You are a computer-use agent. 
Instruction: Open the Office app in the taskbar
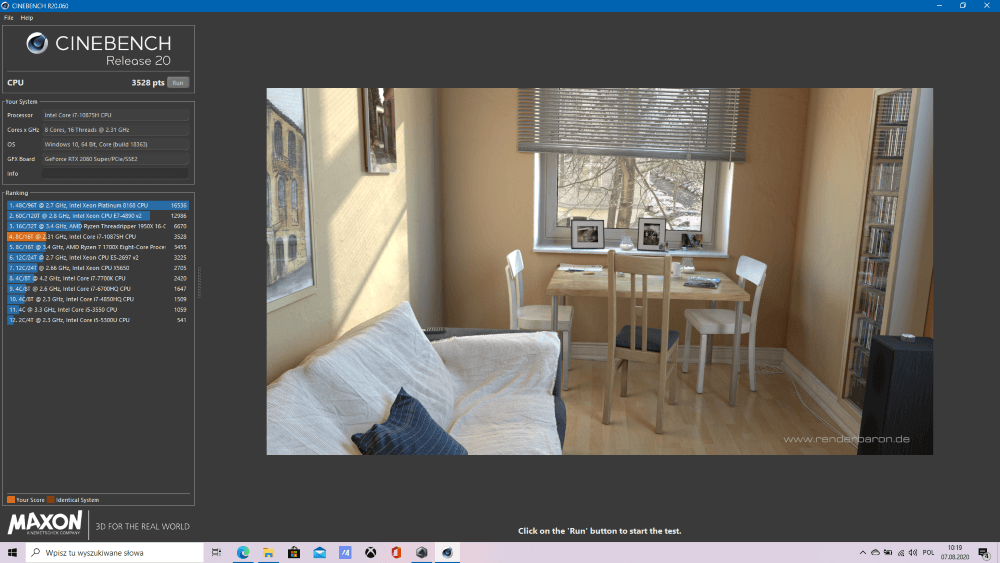[396, 552]
